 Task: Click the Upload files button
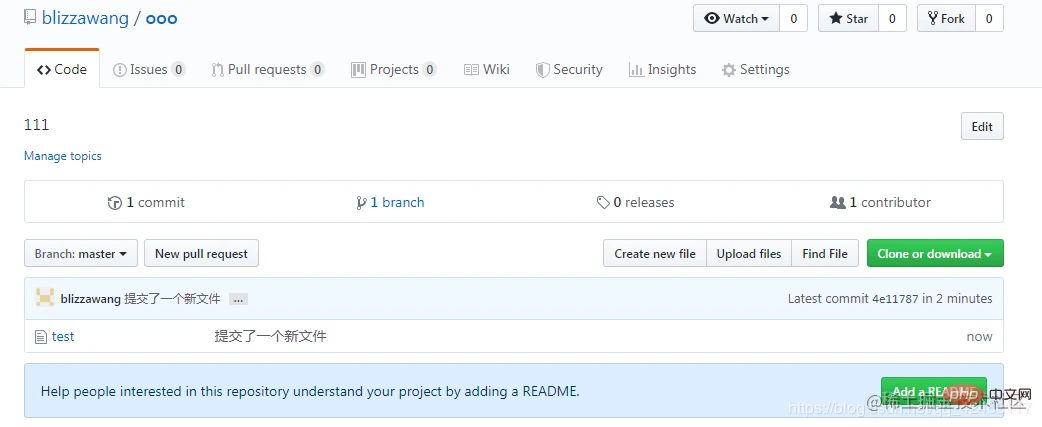coord(749,254)
